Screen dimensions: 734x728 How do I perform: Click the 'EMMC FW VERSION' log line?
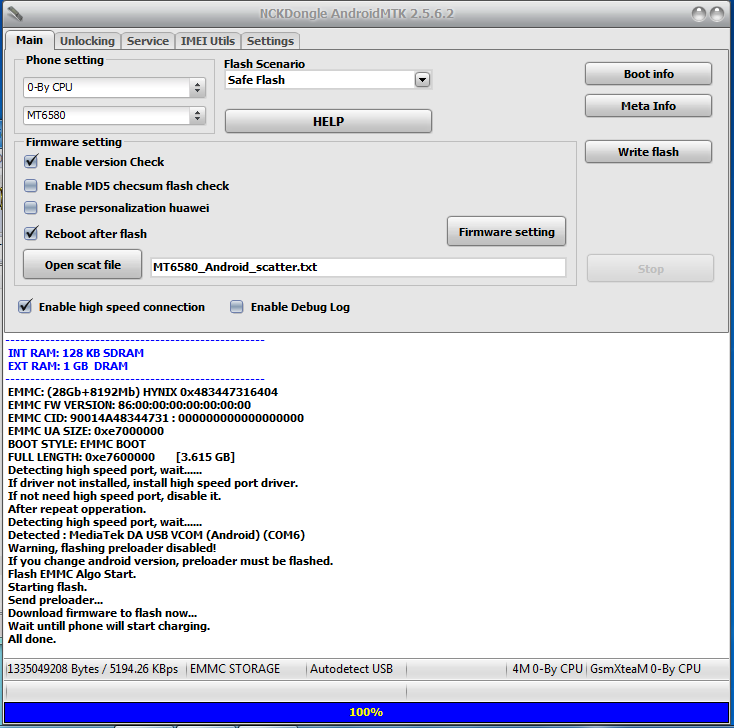(x=129, y=405)
